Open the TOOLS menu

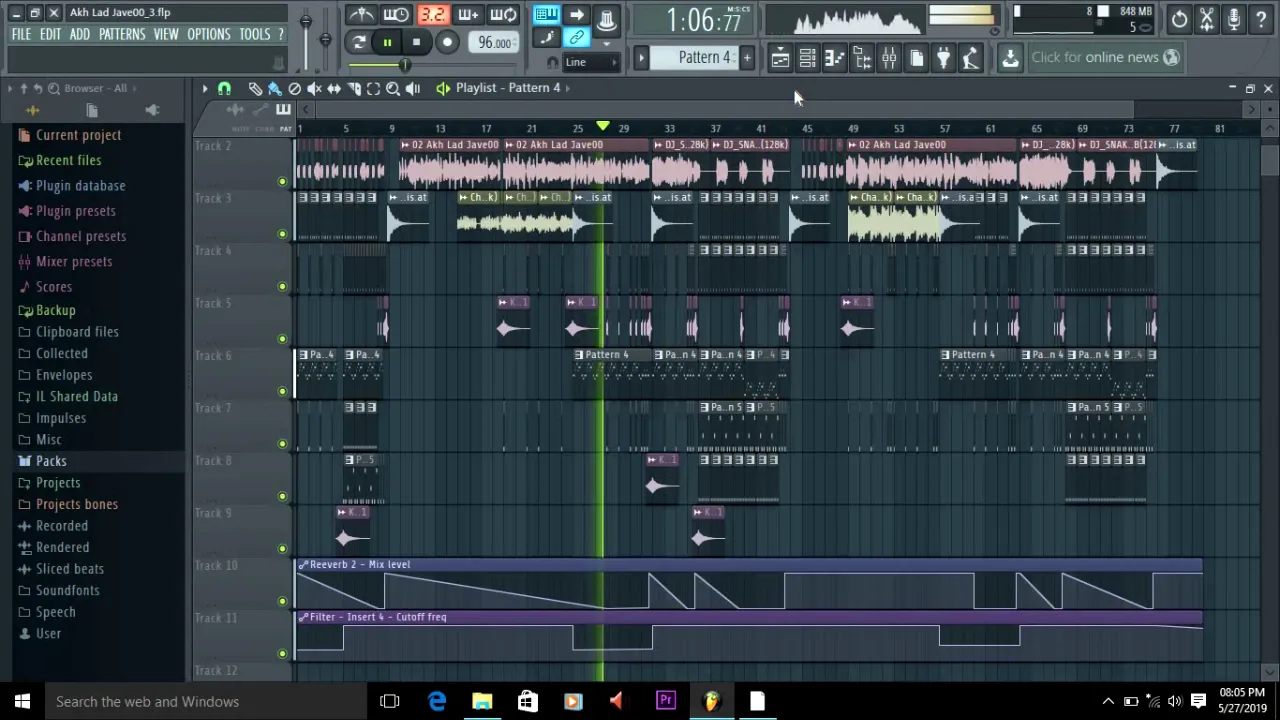(255, 34)
